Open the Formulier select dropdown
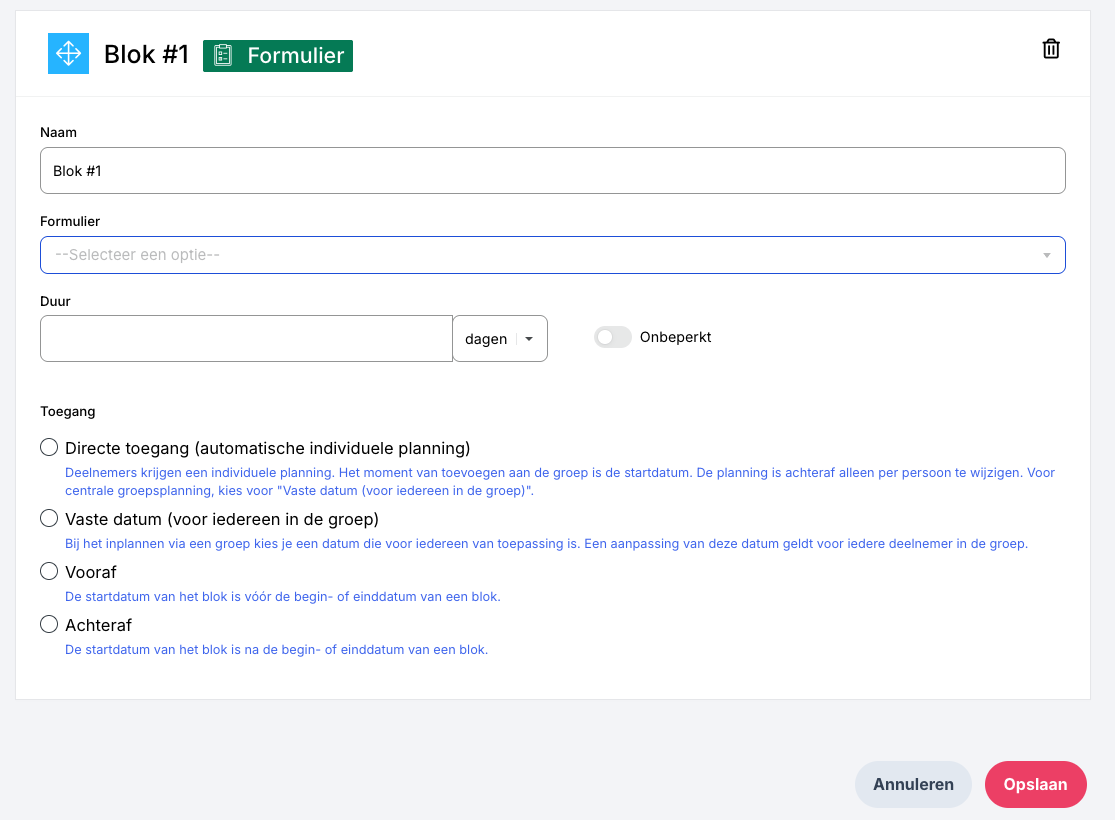Viewport: 1115px width, 820px height. (552, 255)
